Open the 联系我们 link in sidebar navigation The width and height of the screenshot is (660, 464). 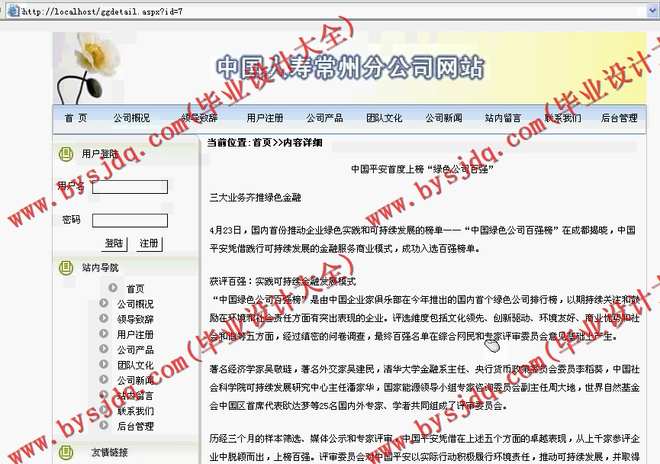click(135, 411)
